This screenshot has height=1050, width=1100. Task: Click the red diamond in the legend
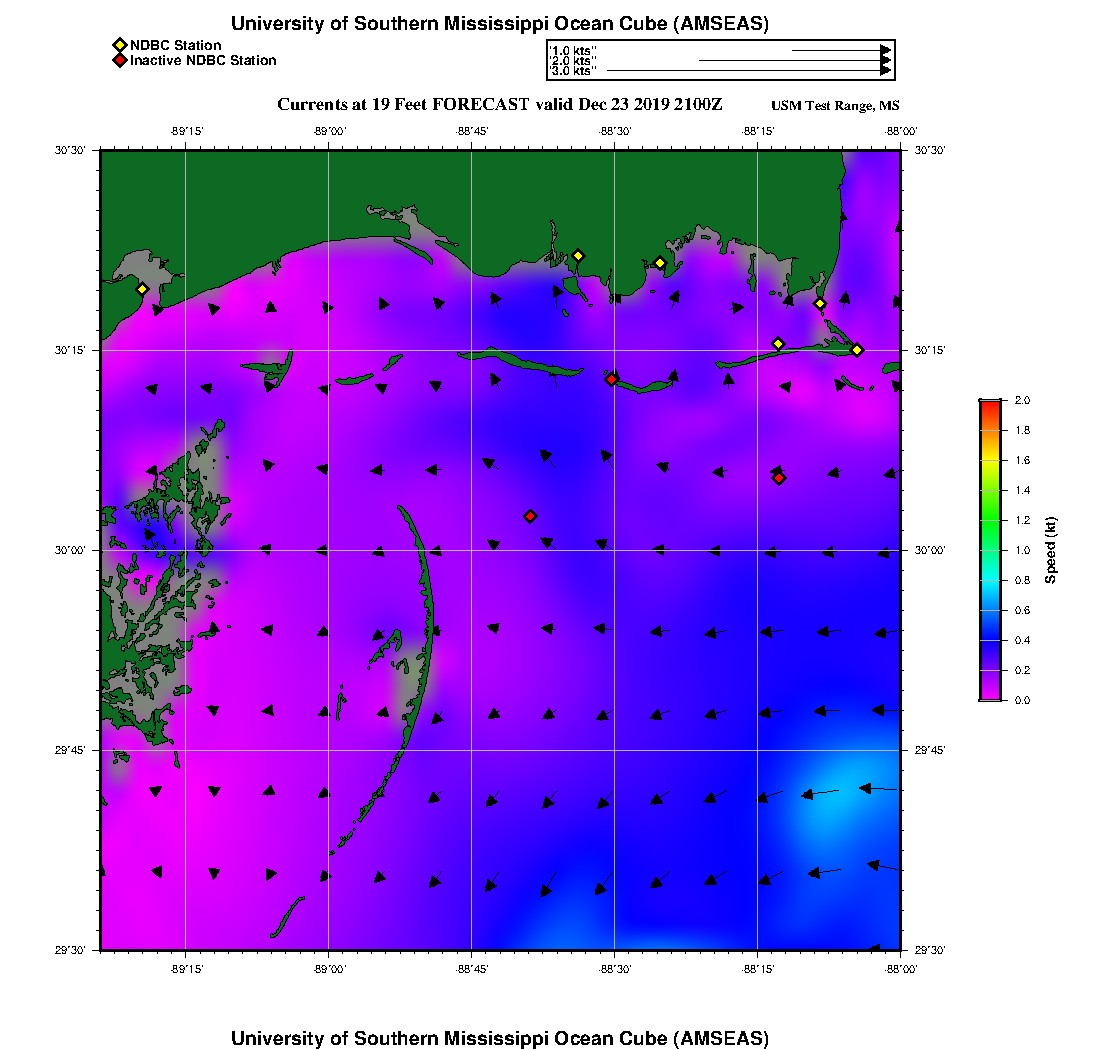[120, 60]
